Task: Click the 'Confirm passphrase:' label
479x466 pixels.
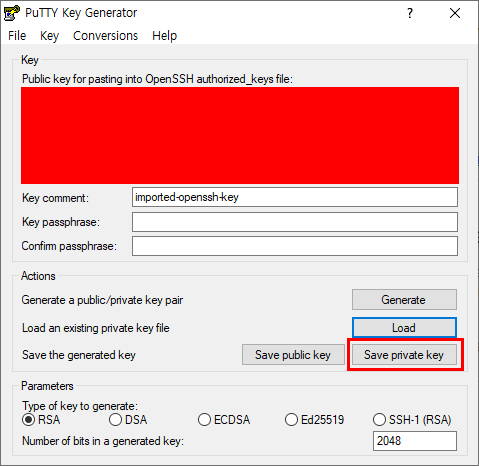Action: coord(69,246)
